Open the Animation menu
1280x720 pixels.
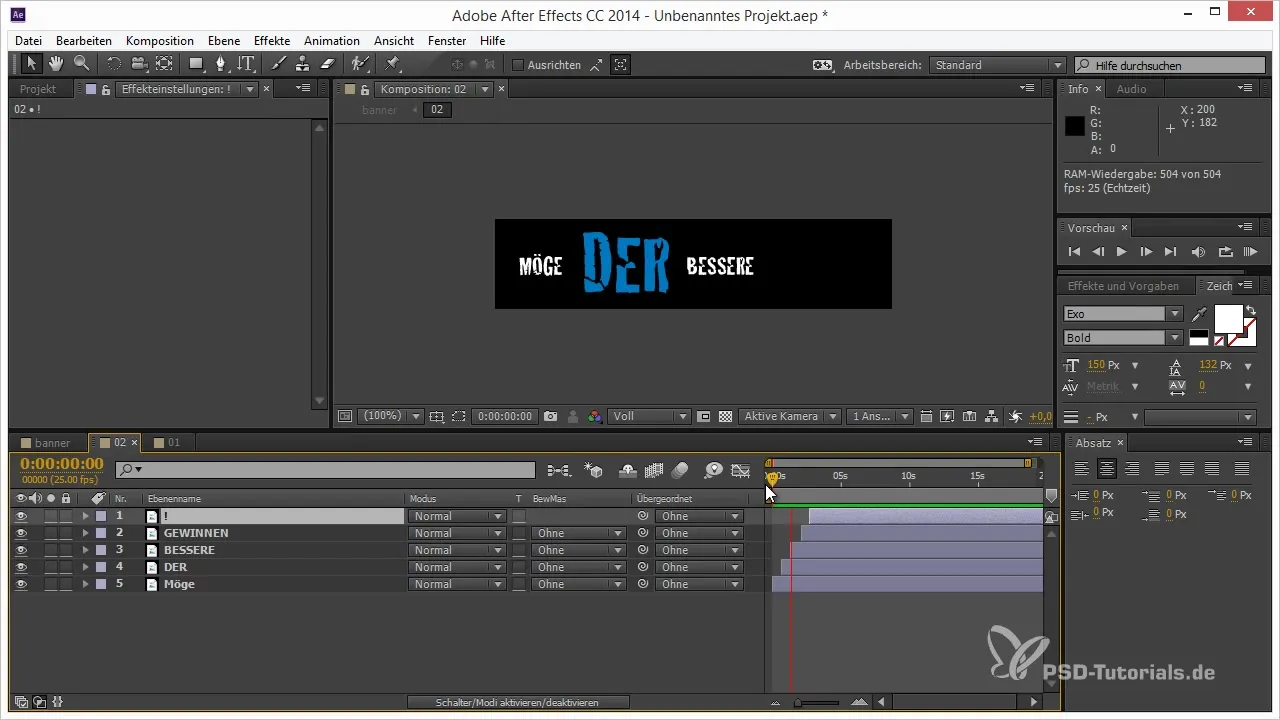tap(332, 41)
